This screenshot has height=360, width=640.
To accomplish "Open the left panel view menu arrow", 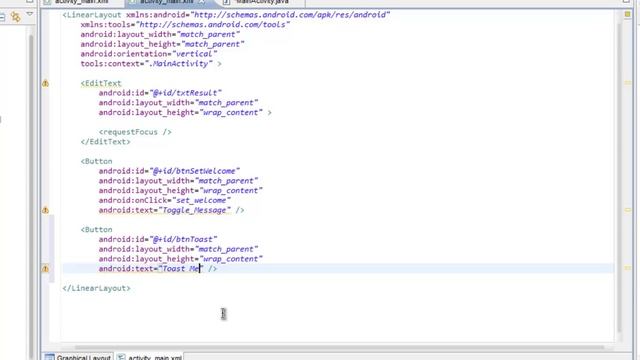I will (30, 14).
